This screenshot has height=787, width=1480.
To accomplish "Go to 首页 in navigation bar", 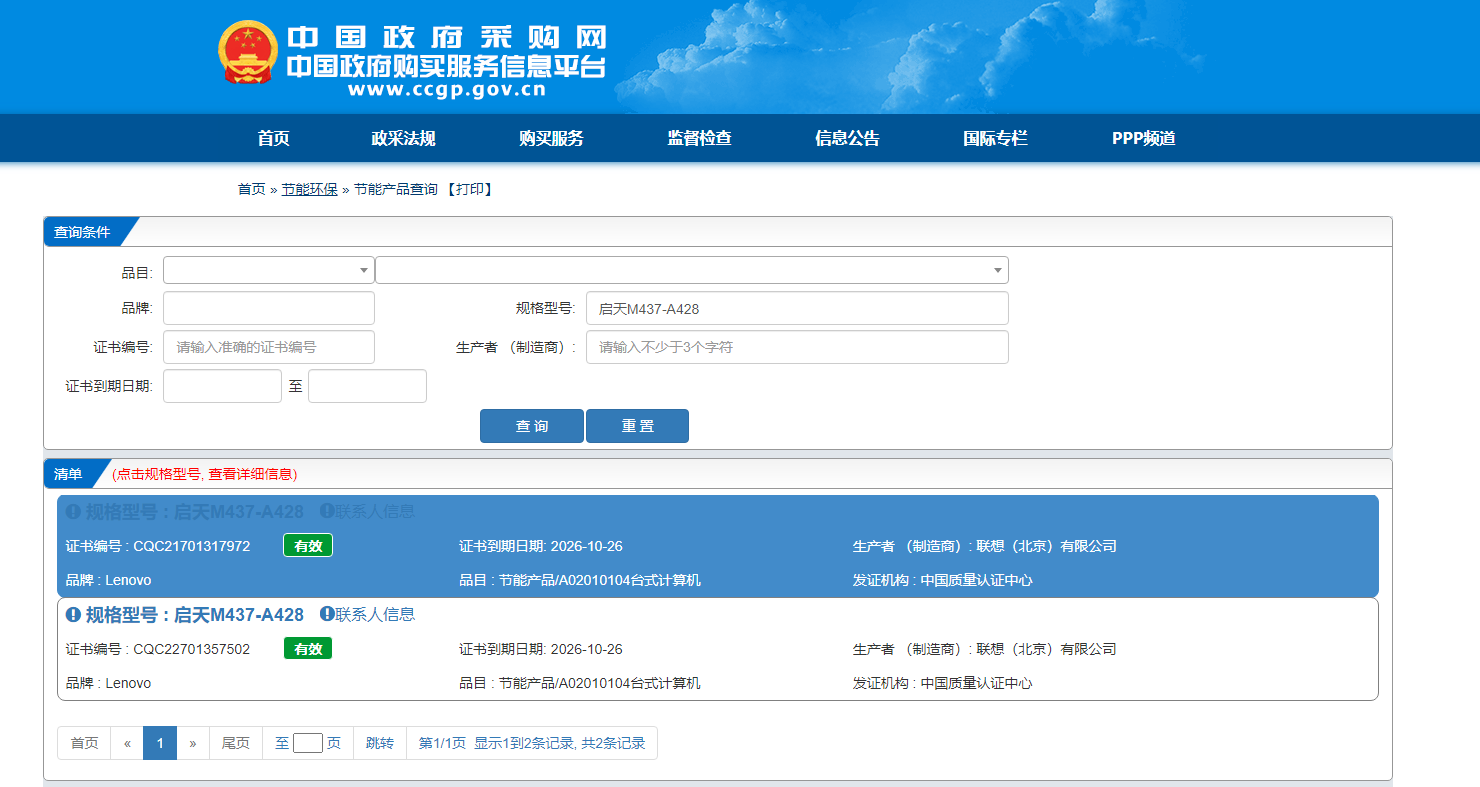I will [273, 139].
